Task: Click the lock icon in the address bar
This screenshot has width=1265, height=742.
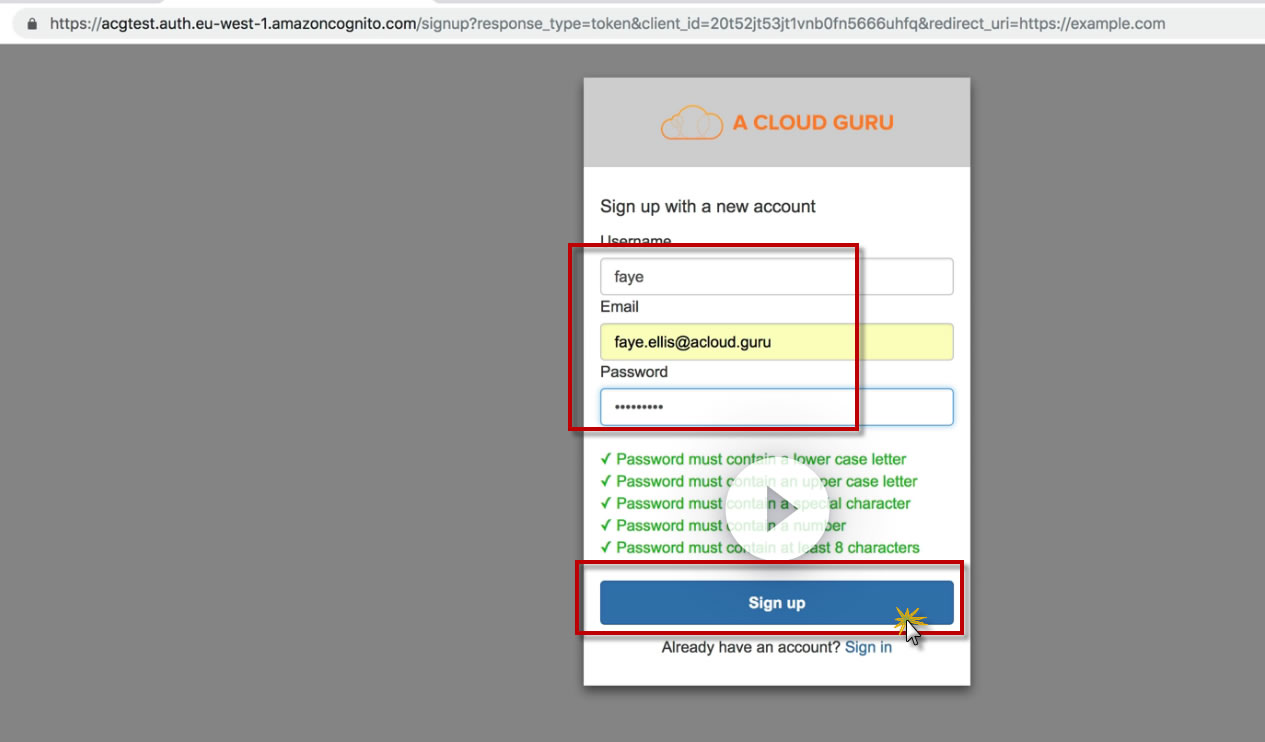Action: (x=33, y=23)
